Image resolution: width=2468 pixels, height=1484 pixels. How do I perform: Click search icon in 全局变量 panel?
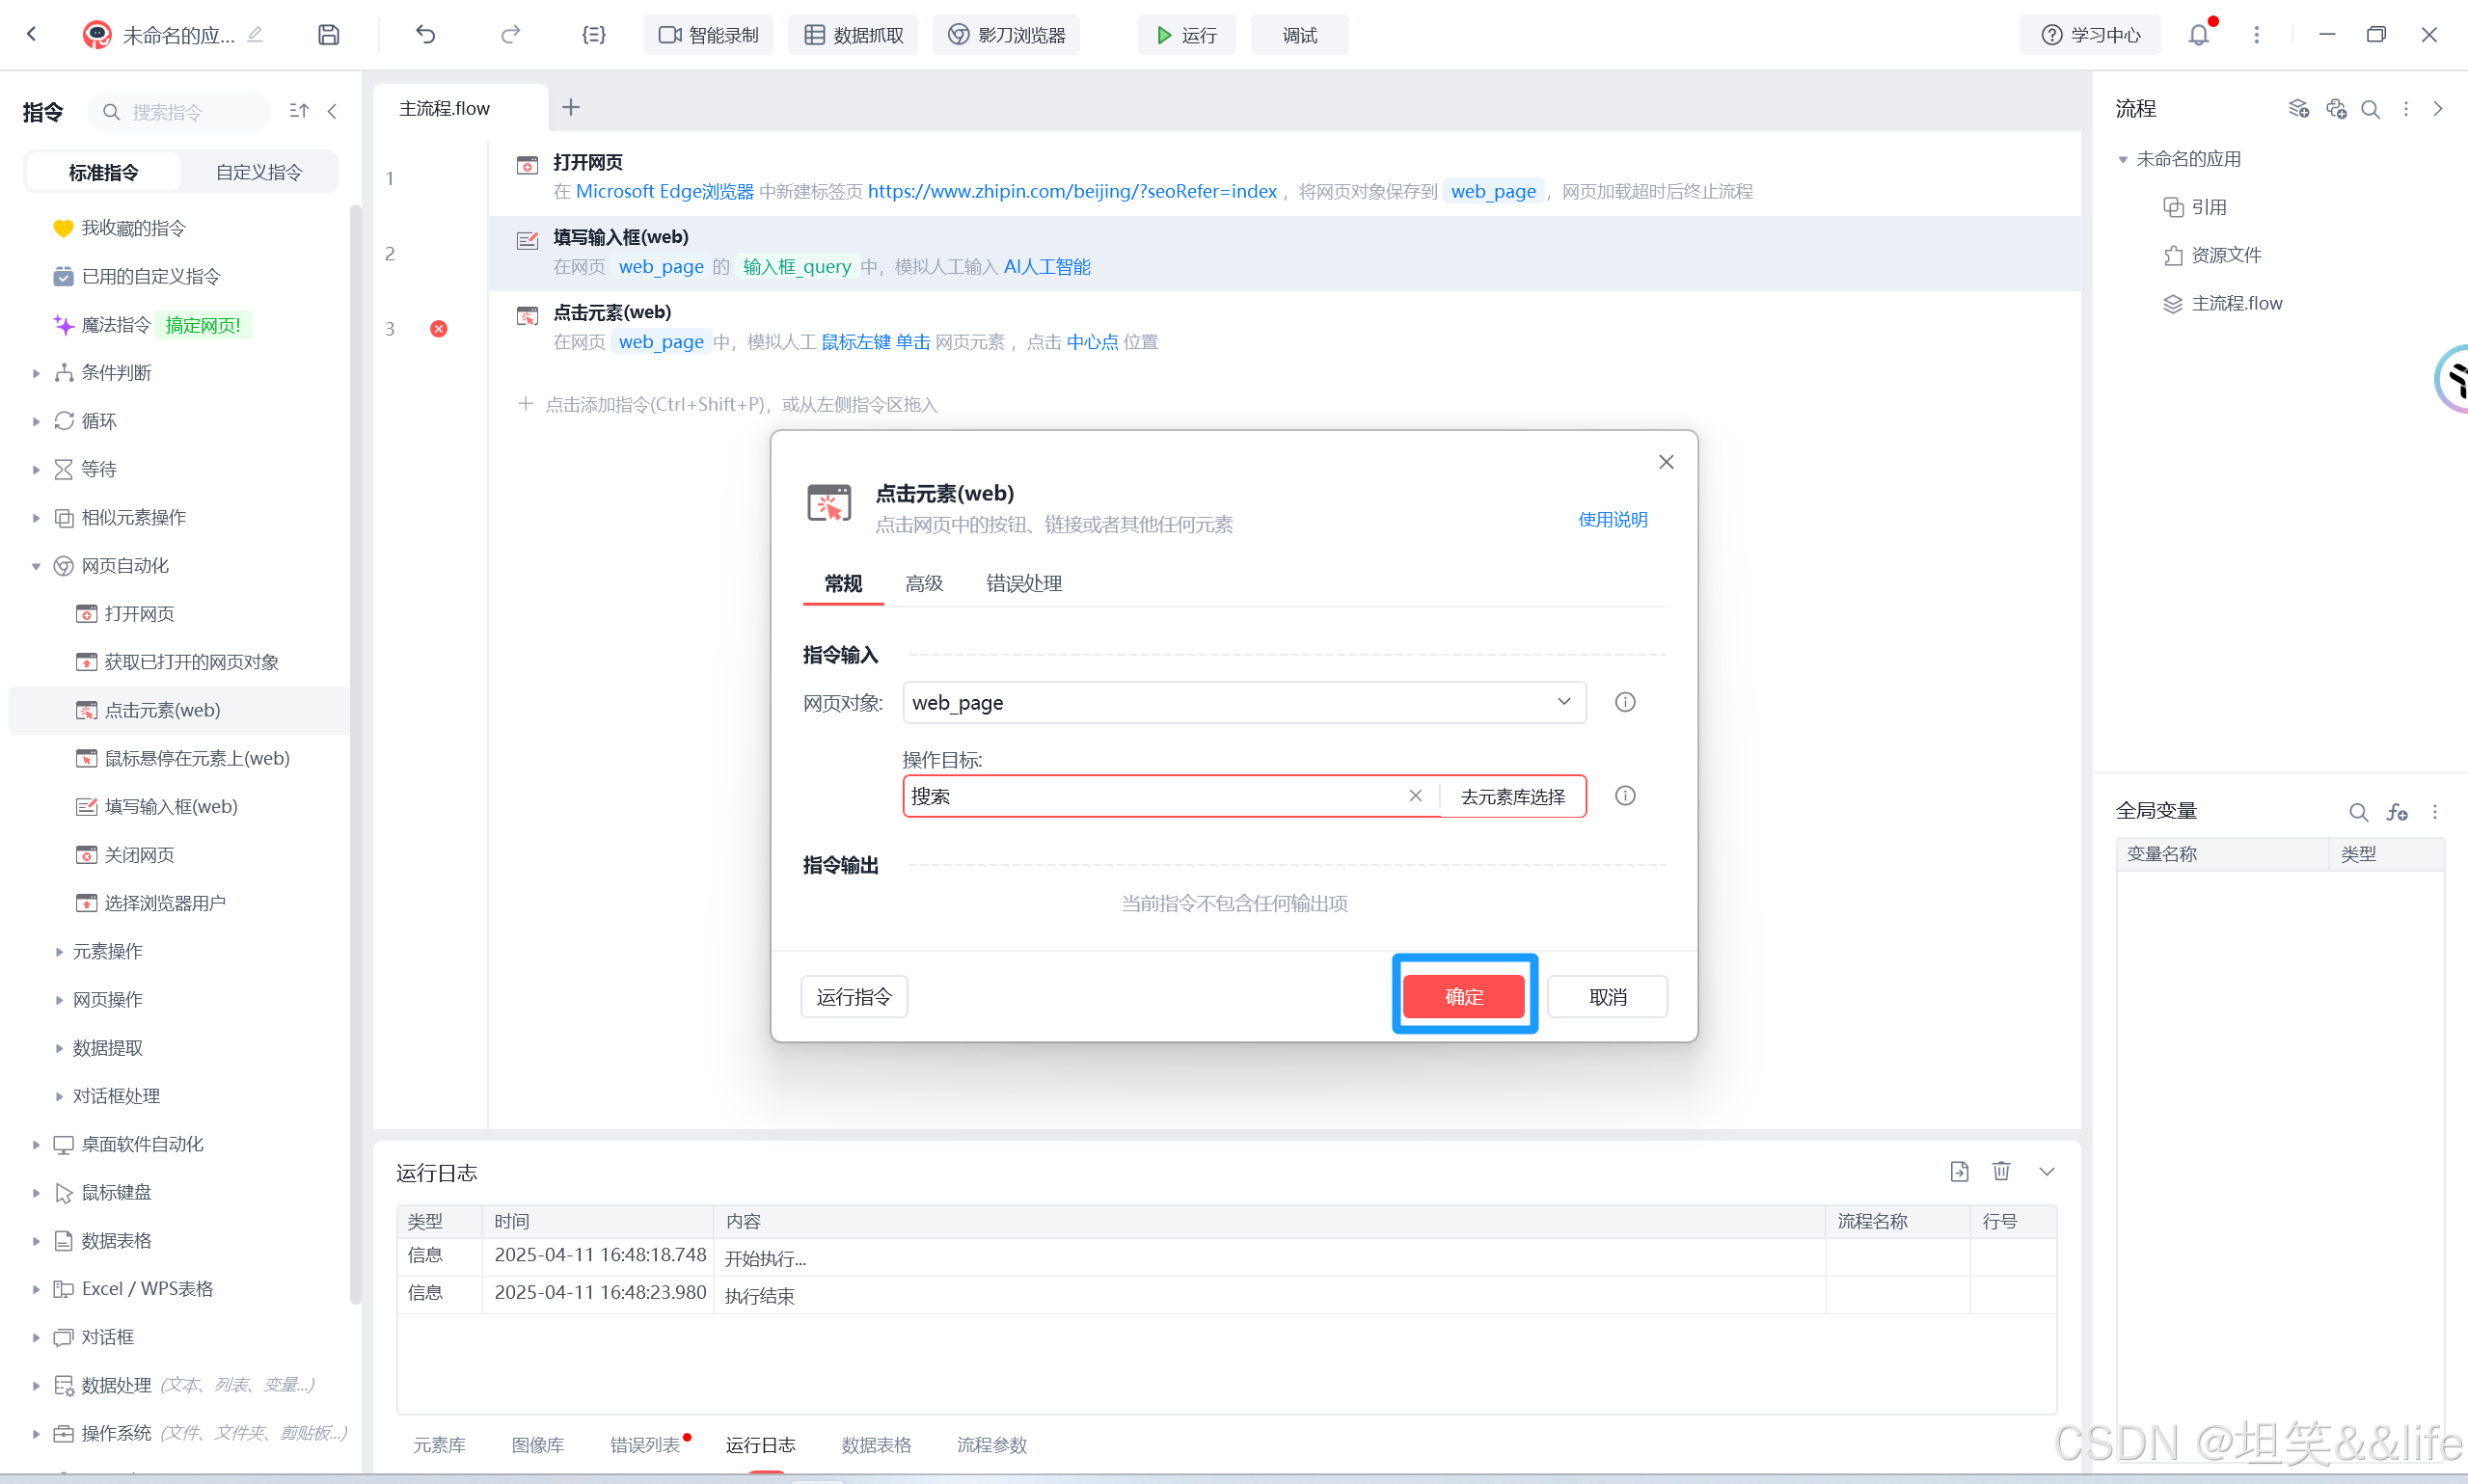coord(2358,812)
